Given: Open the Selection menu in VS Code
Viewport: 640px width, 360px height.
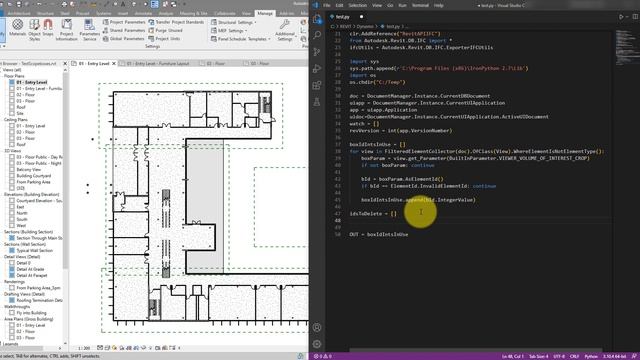Looking at the screenshot, I should click(x=357, y=5).
